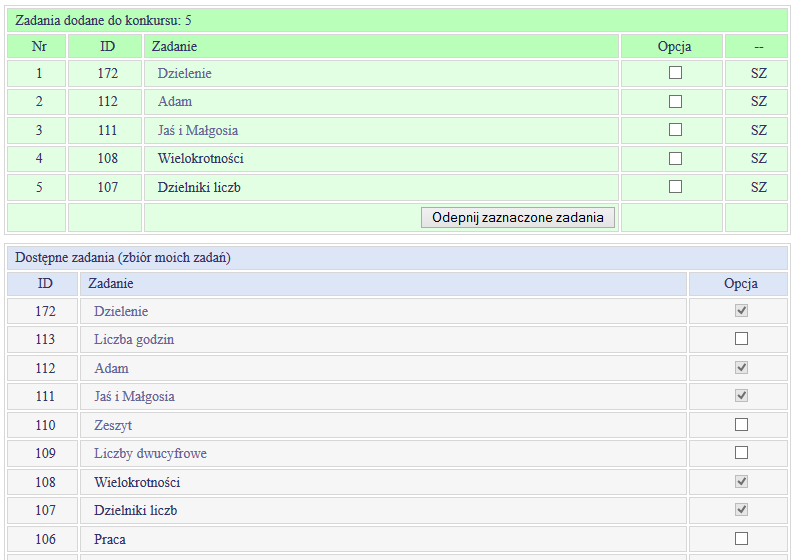Open SZ link for Jaś i Małgosia

coord(758,130)
